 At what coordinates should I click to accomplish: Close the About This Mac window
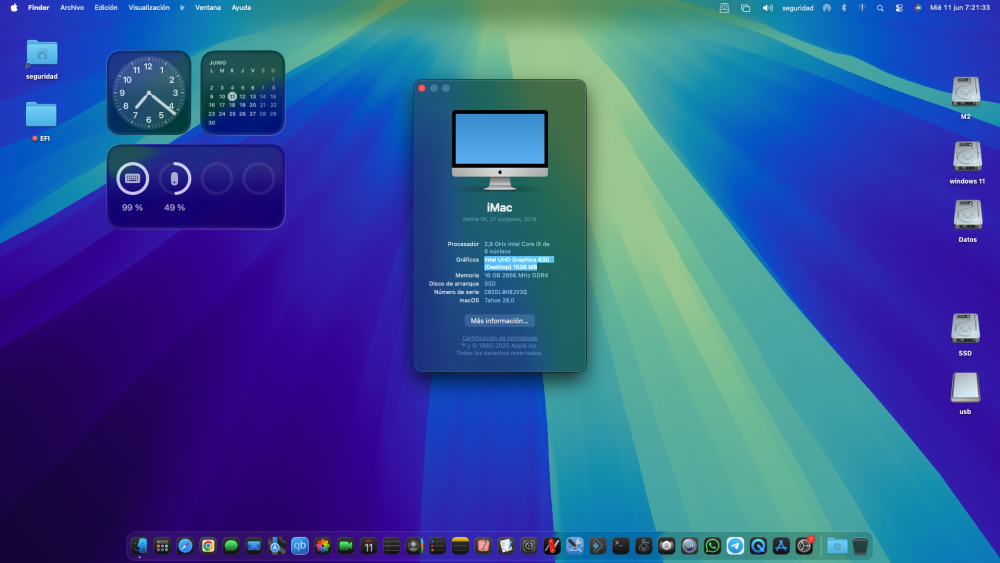422,88
